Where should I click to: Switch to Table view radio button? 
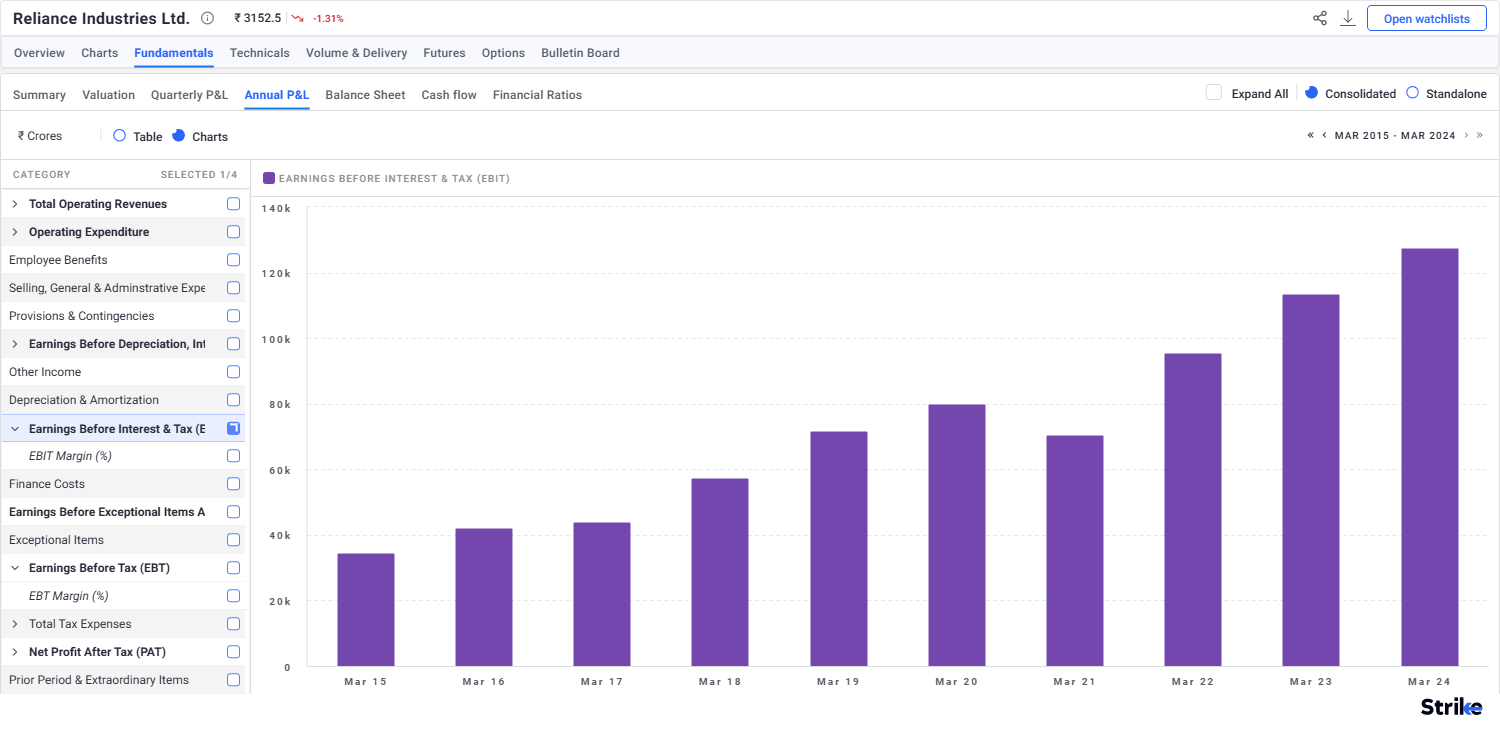119,135
